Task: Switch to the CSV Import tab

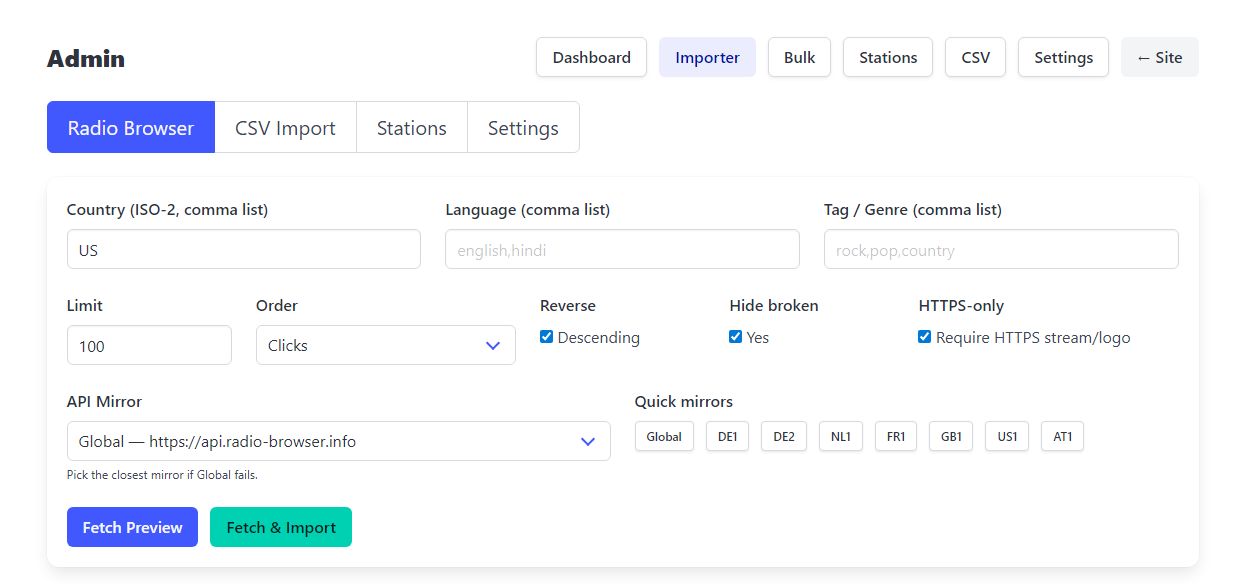Action: click(x=285, y=128)
